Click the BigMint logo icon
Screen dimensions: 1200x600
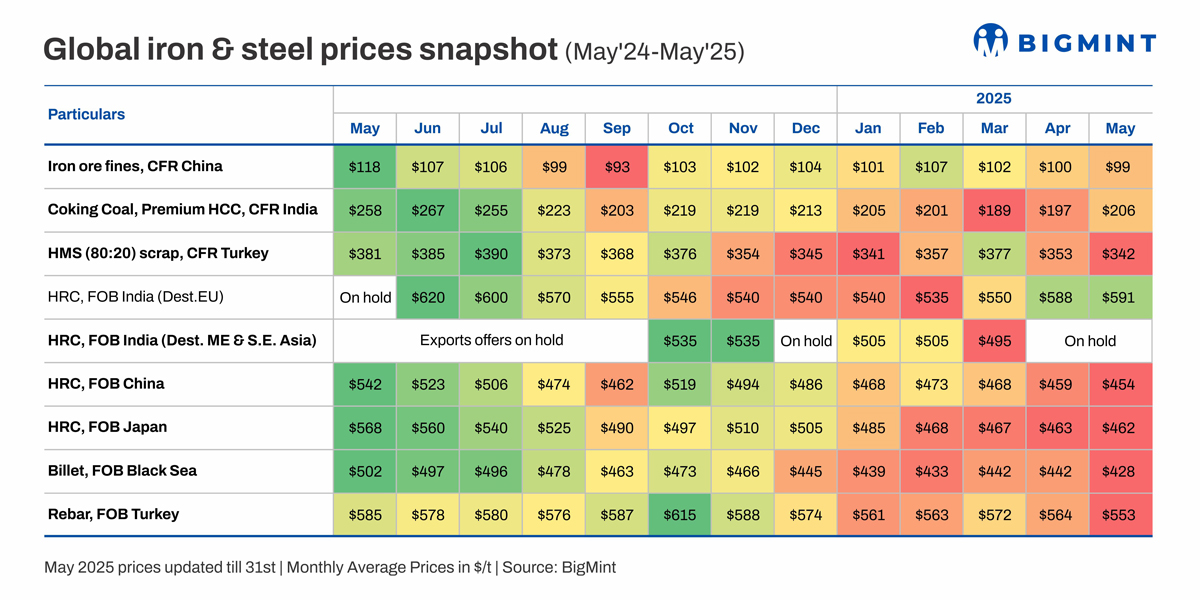990,41
